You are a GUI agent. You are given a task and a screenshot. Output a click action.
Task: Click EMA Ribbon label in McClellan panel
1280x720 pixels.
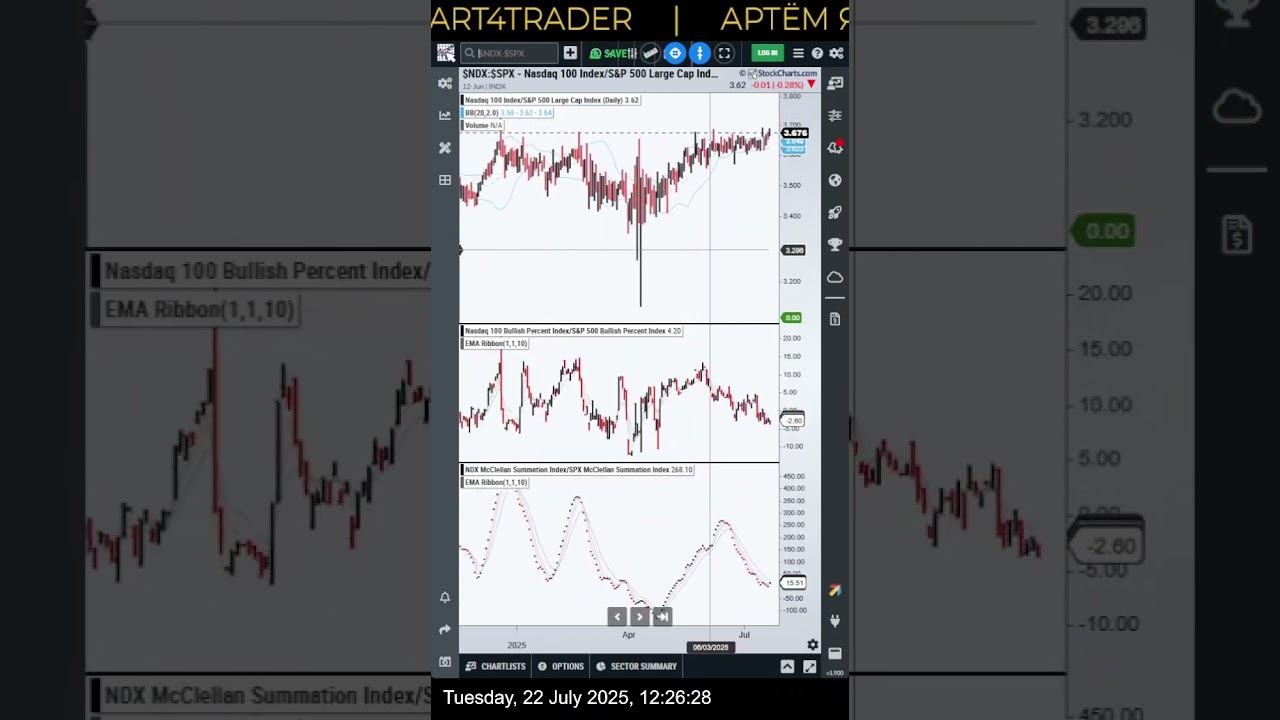[x=495, y=483]
